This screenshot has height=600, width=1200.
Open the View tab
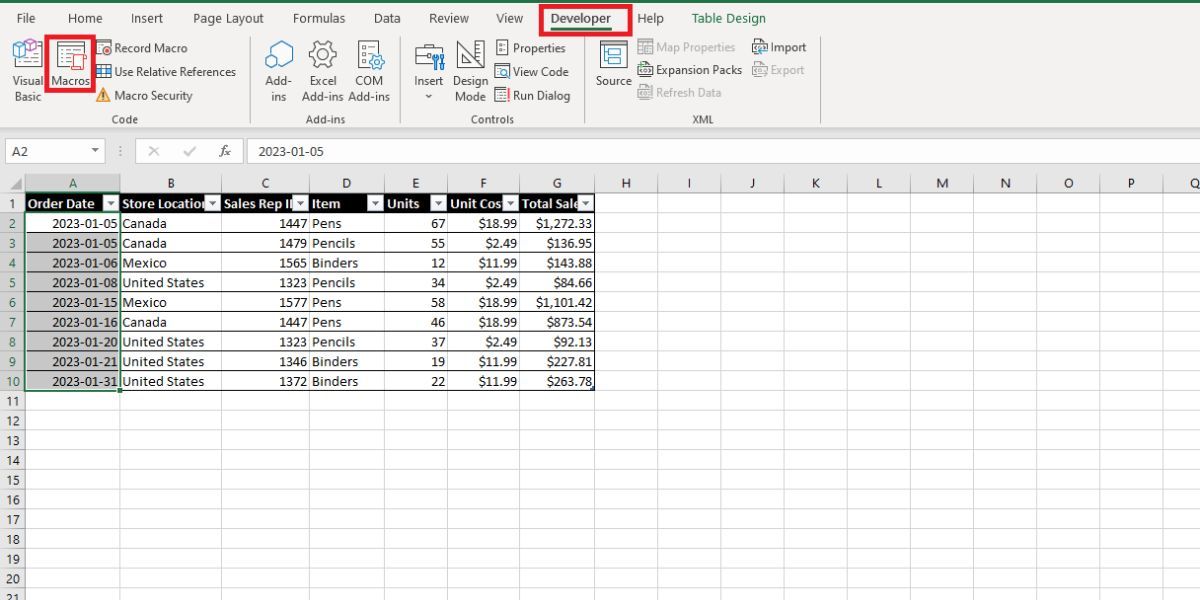pos(509,18)
